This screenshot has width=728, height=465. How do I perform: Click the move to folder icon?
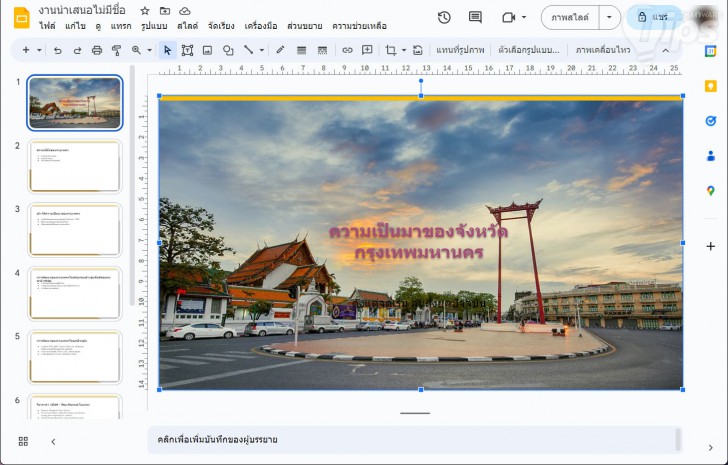tap(165, 11)
